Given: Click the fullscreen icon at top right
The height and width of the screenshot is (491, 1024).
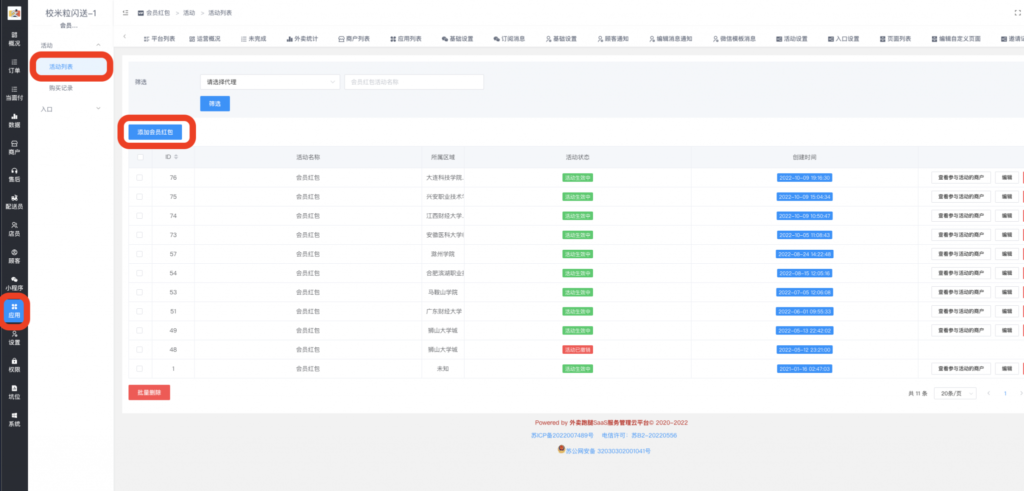Looking at the screenshot, I should coord(1016,12).
